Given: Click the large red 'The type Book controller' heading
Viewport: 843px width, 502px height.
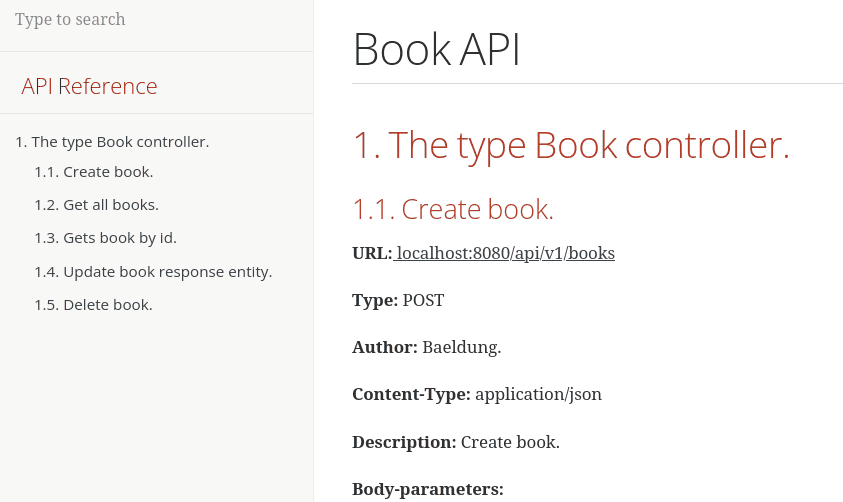Looking at the screenshot, I should click(571, 145).
